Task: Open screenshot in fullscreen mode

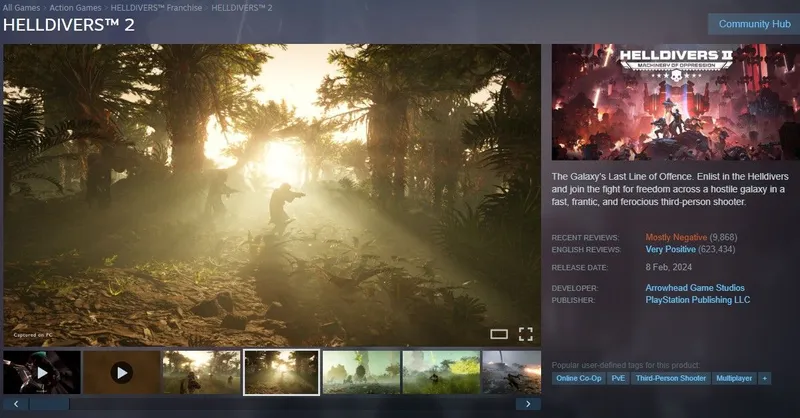Action: click(x=526, y=334)
